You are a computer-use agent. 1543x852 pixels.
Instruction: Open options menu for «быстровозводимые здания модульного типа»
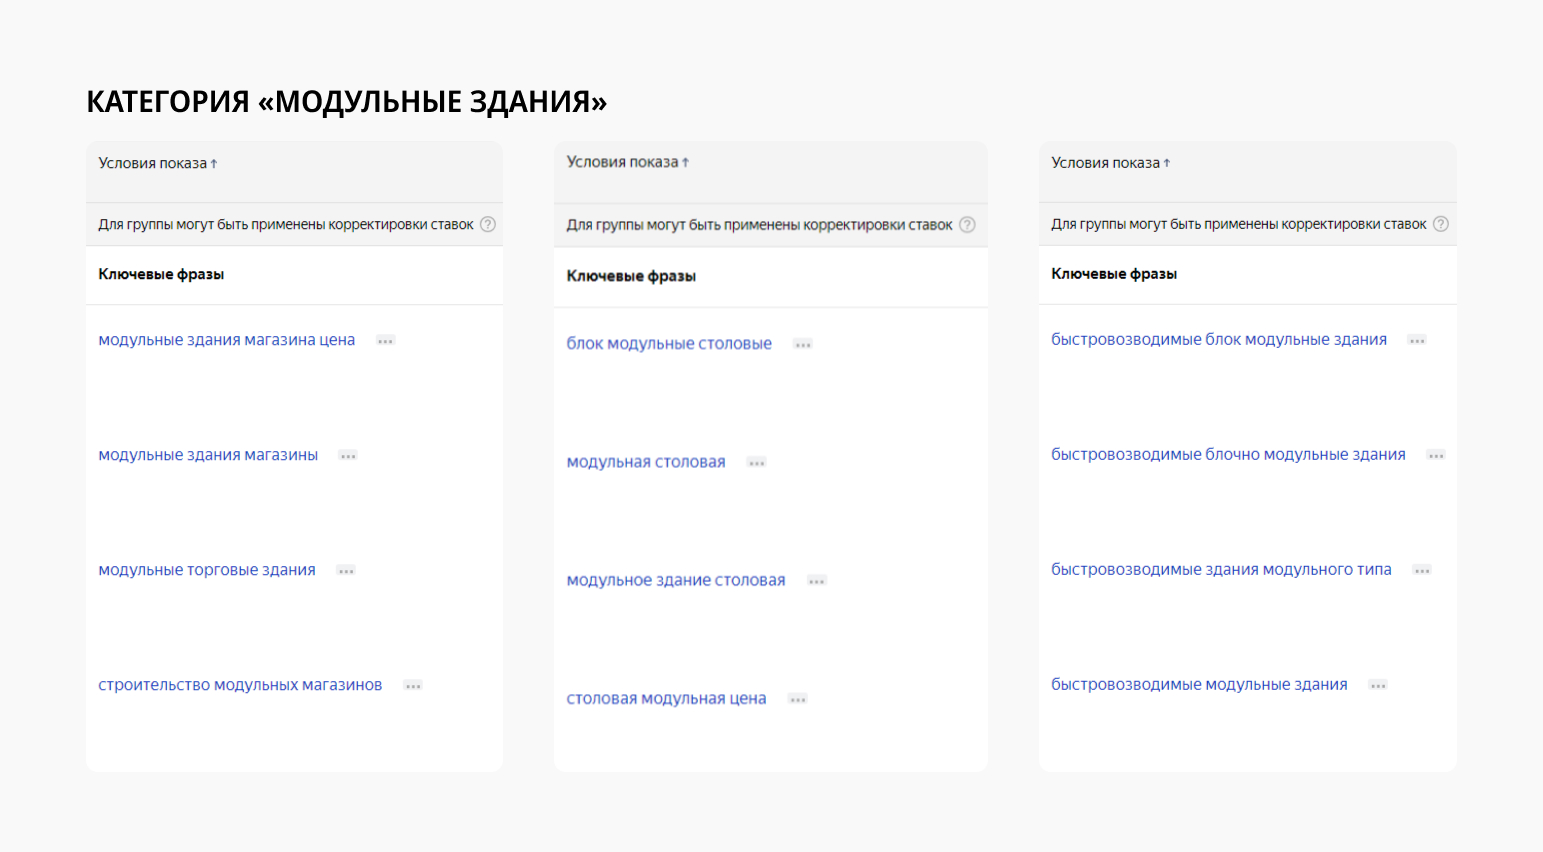point(1422,569)
